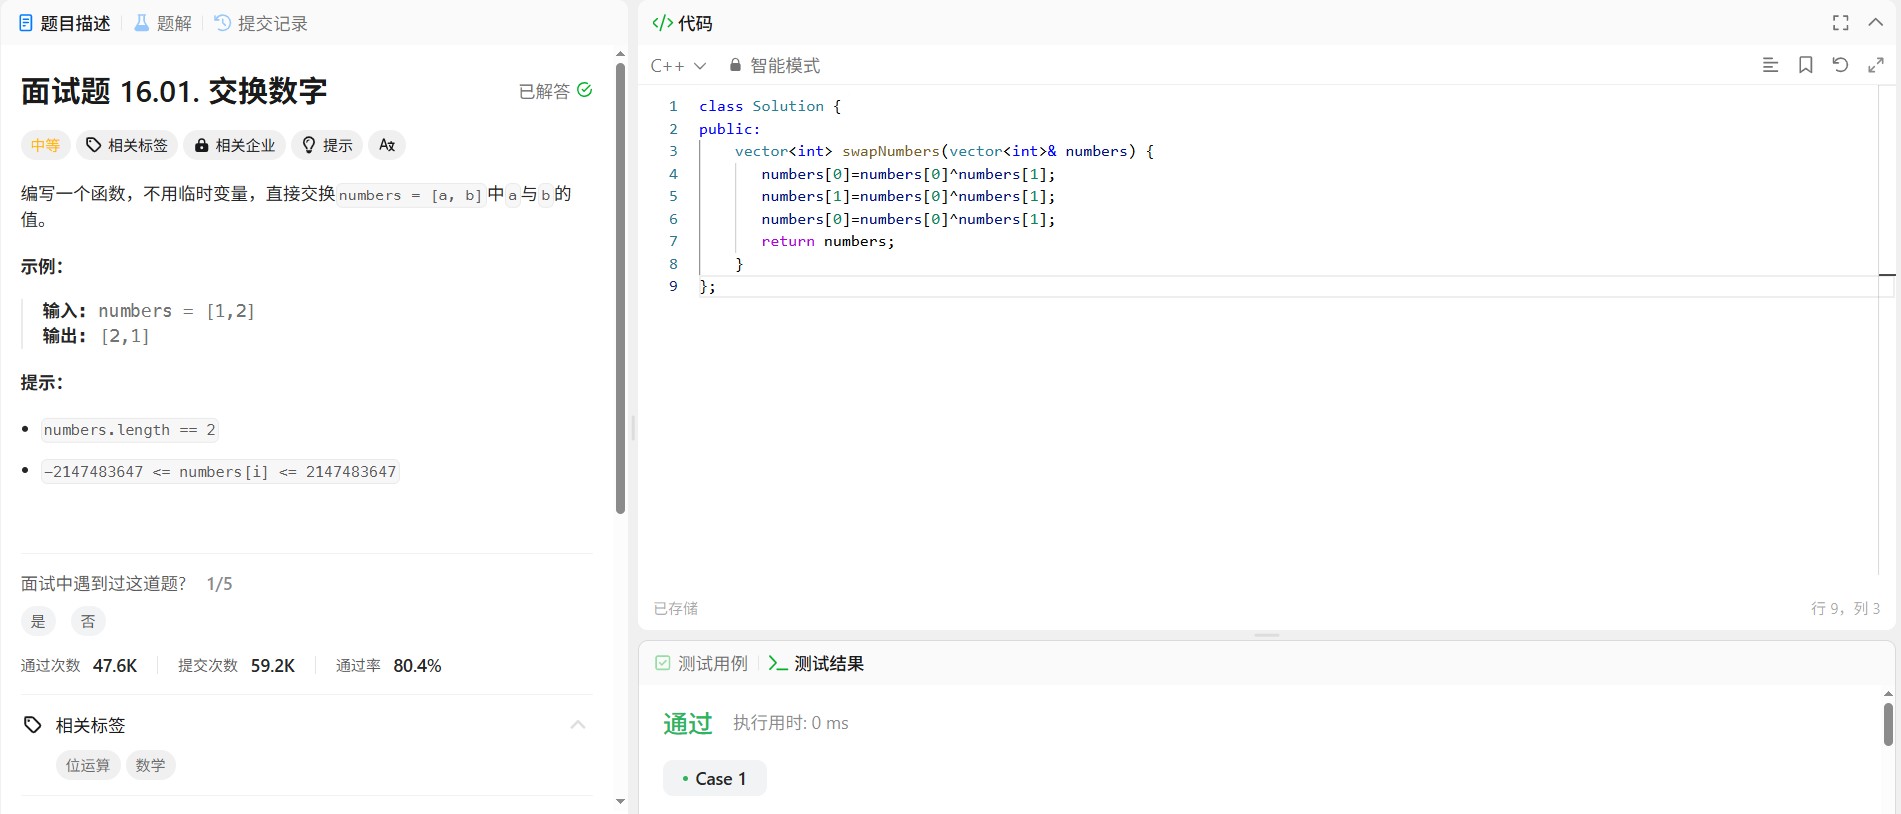
Task: Click the description panel scrollbar thumb
Action: (620, 289)
